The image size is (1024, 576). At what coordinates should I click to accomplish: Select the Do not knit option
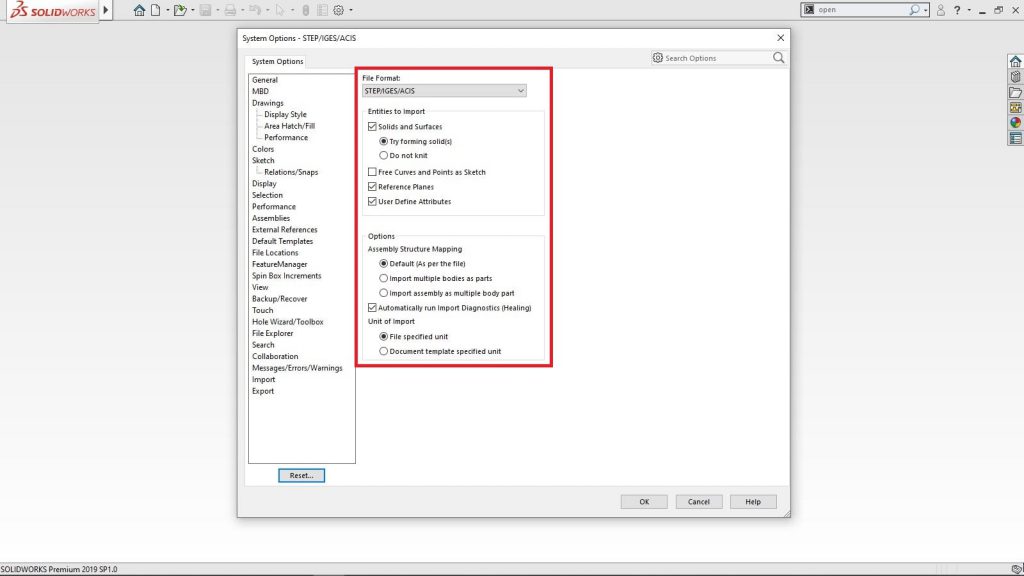(x=383, y=155)
